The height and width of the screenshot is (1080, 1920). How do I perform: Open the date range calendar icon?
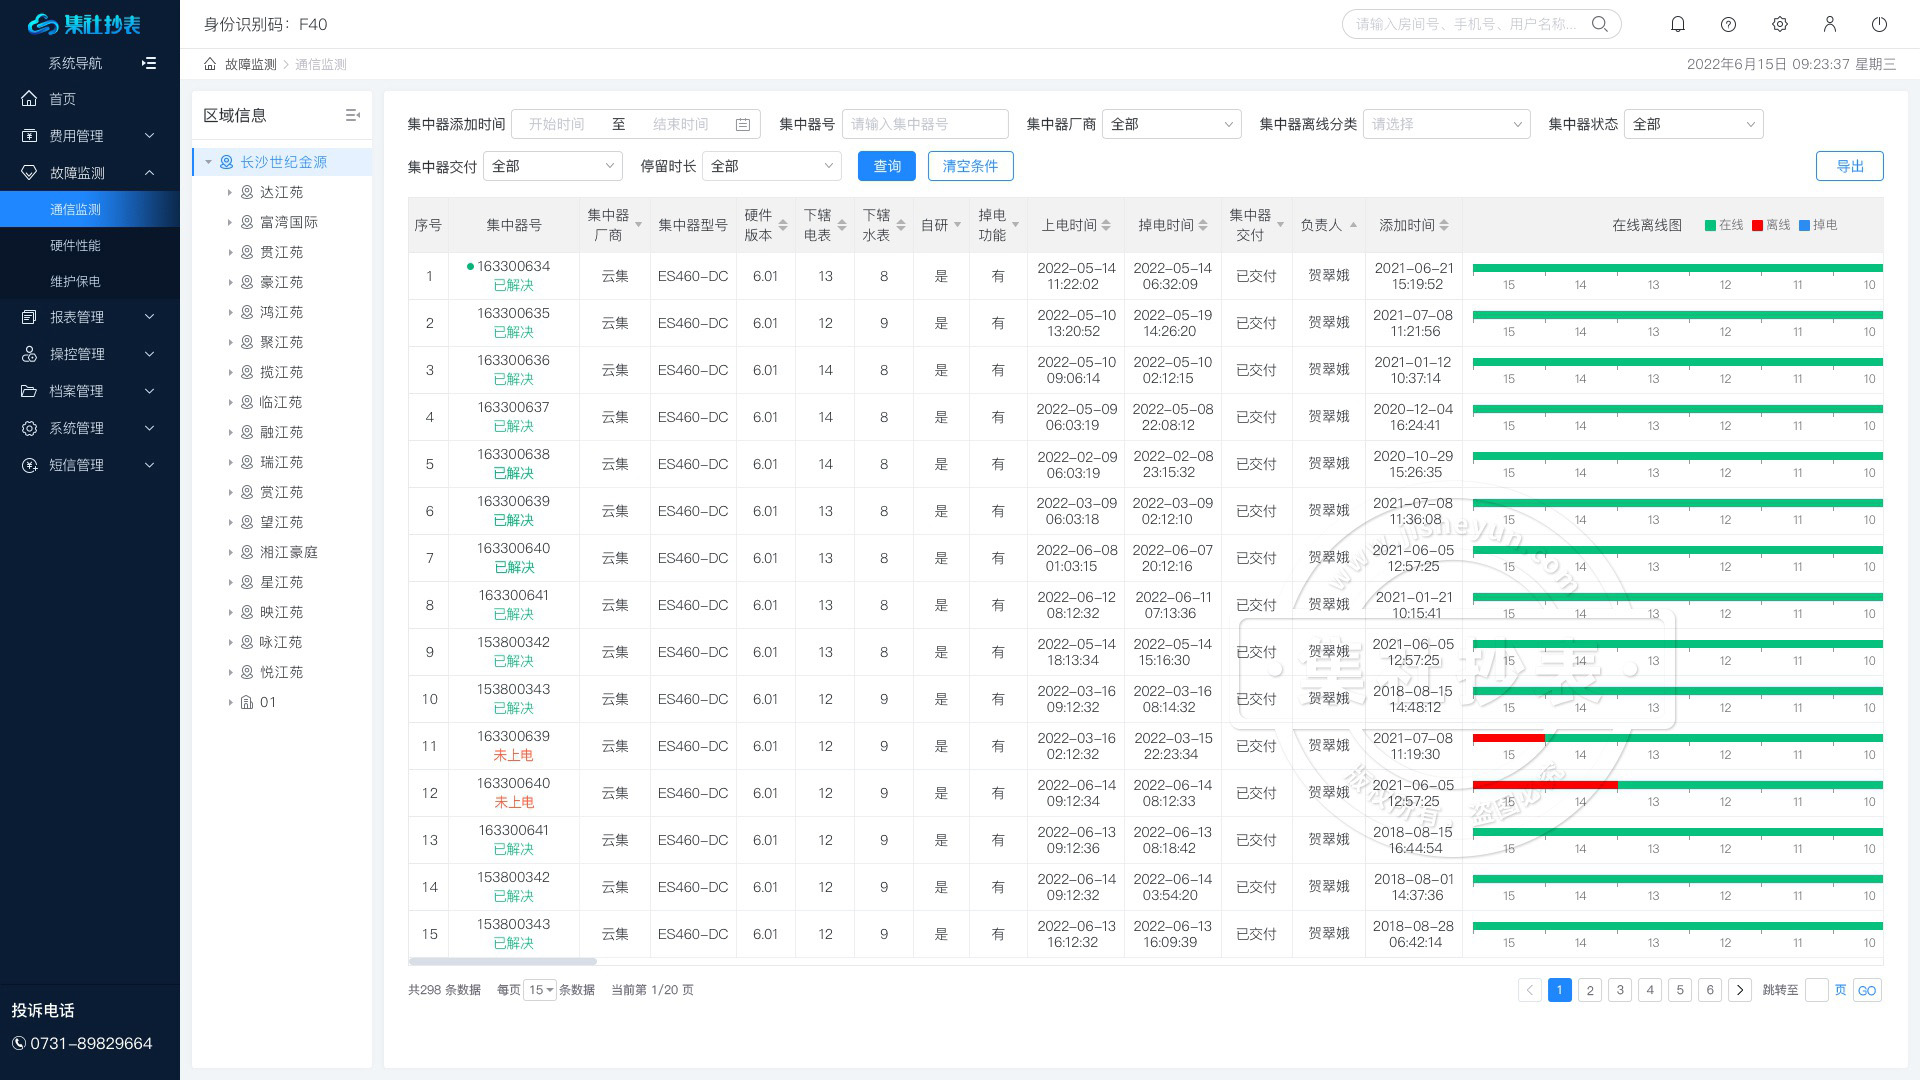743,125
